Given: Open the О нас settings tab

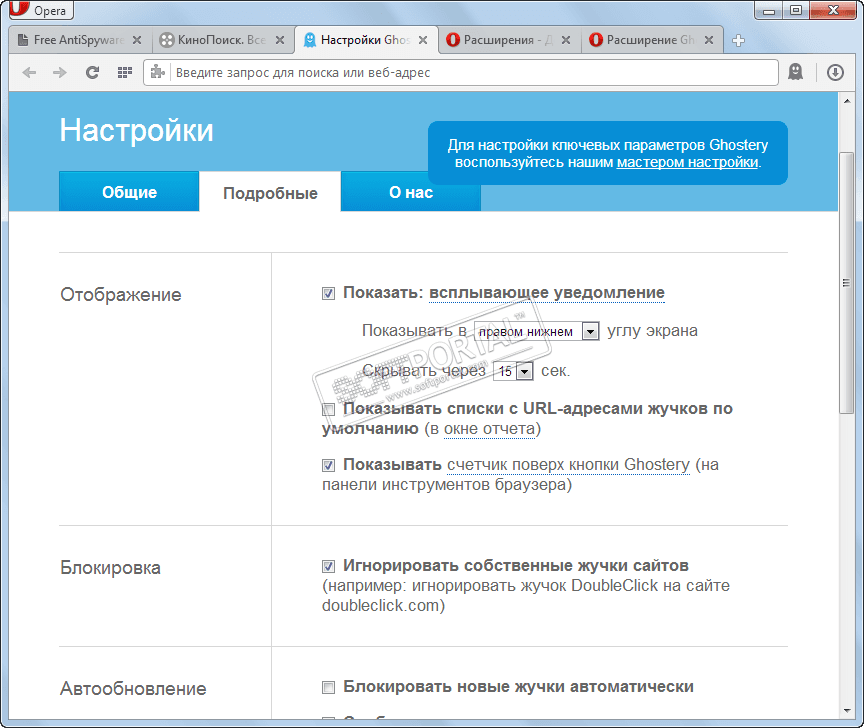Looking at the screenshot, I should (x=411, y=191).
